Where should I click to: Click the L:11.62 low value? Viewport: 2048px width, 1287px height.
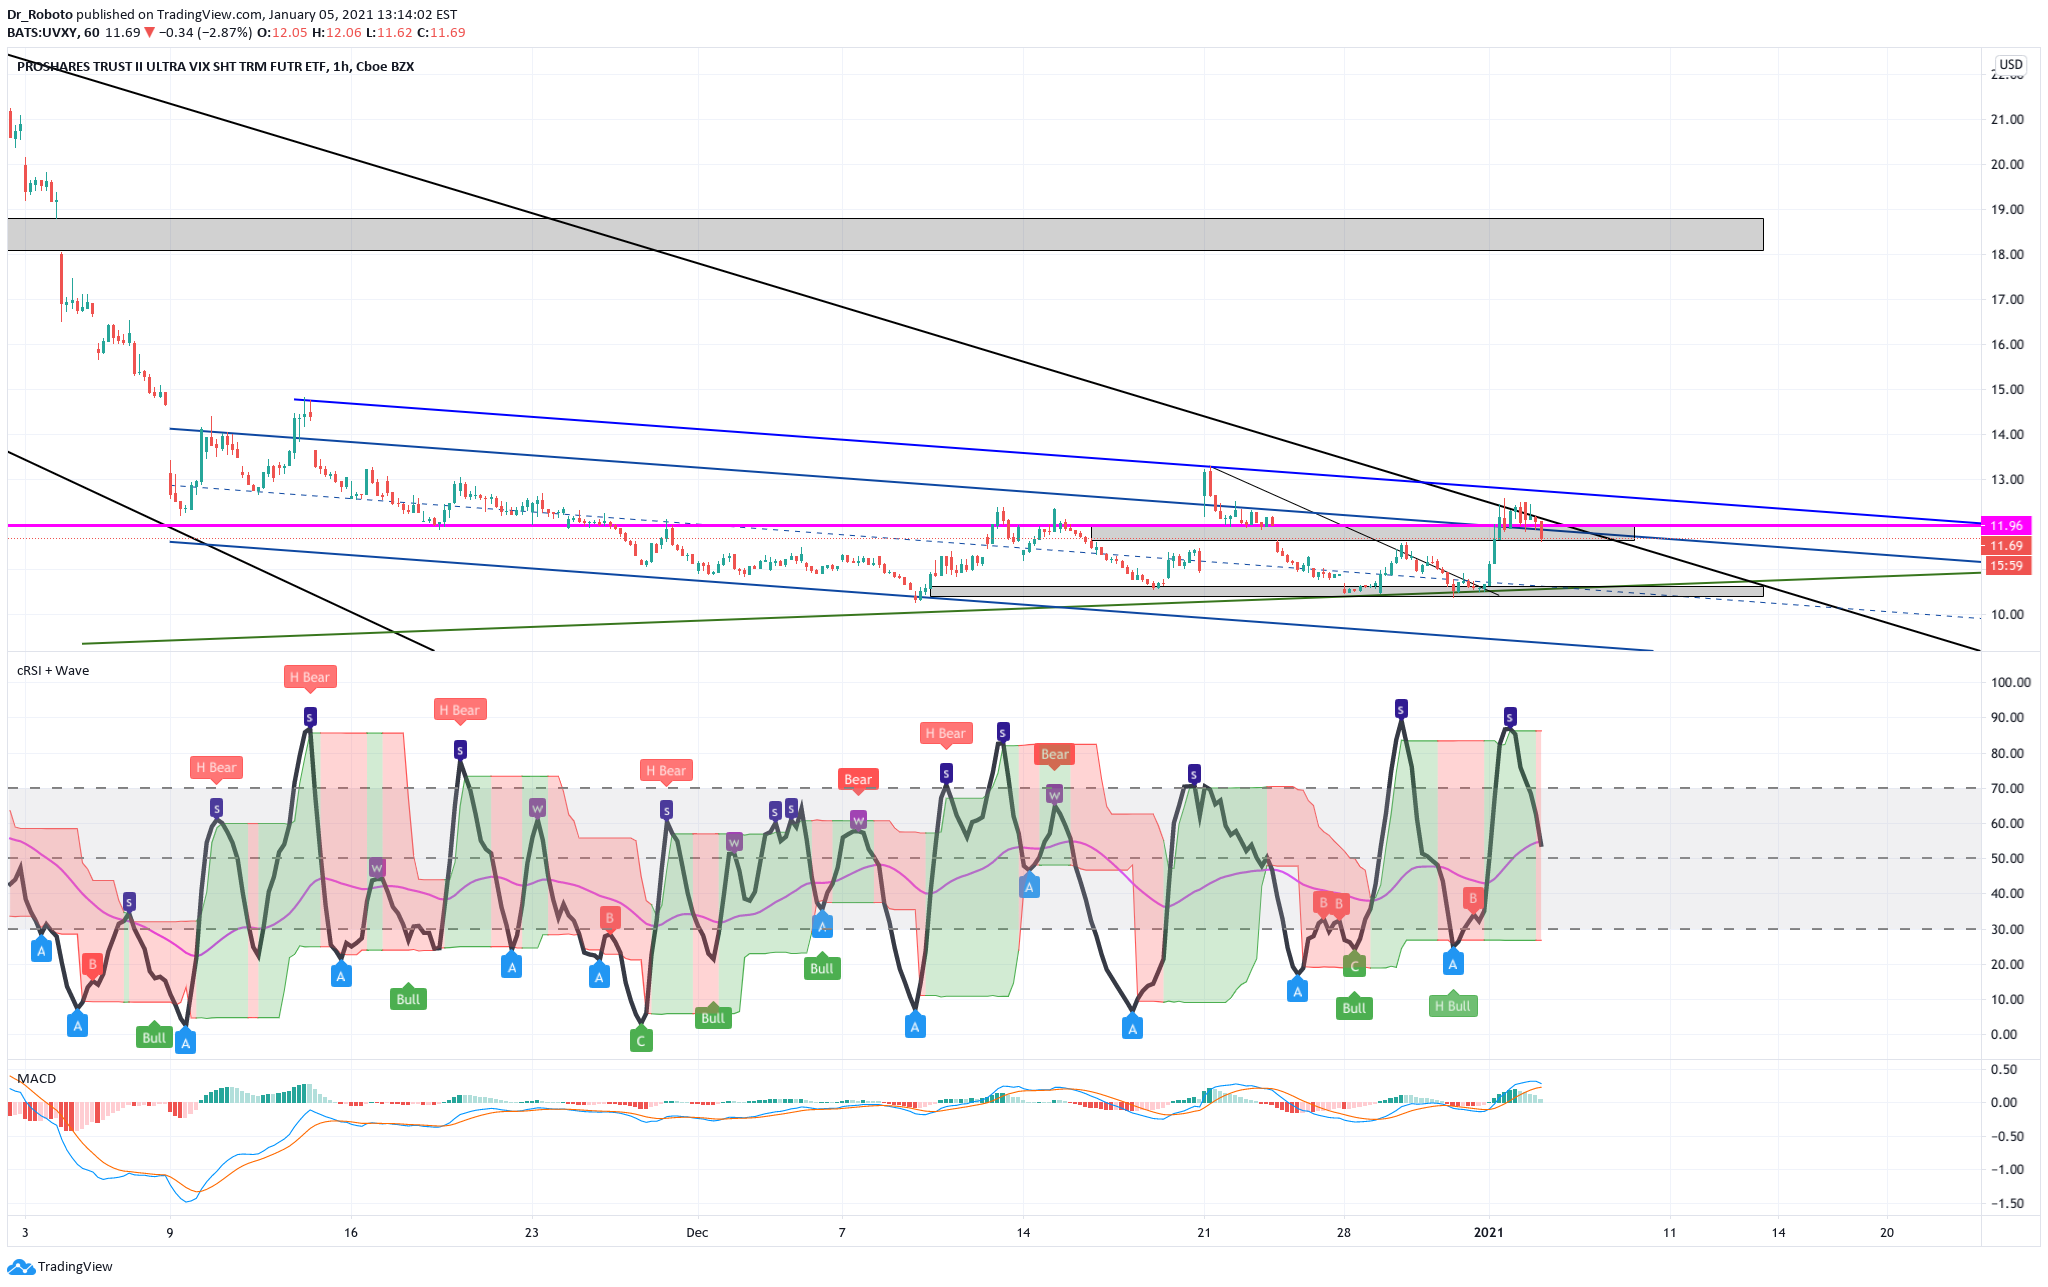point(389,32)
